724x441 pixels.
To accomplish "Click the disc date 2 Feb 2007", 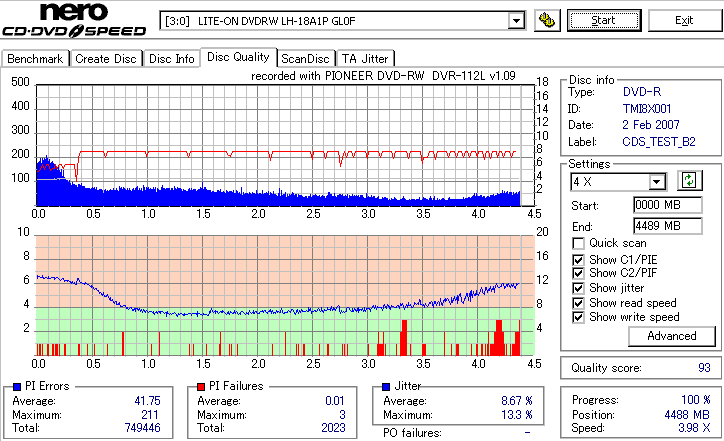I will (x=651, y=125).
